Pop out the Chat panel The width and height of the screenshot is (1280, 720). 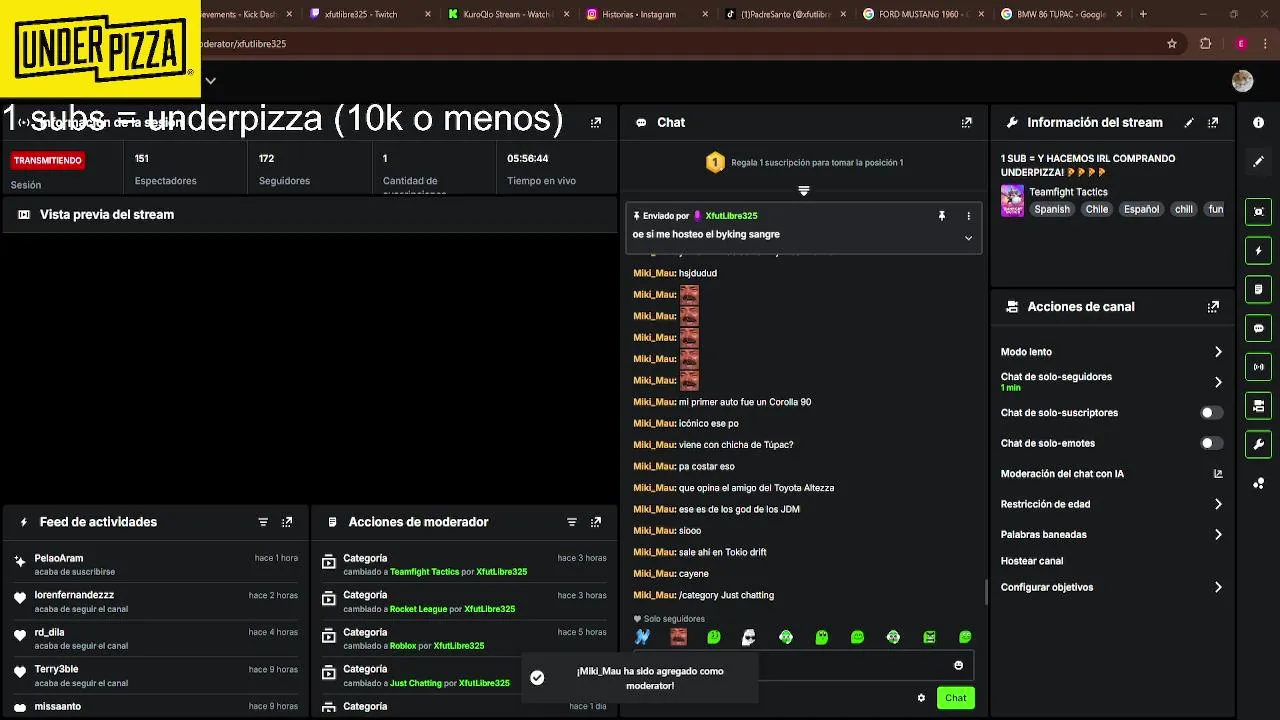coord(966,122)
